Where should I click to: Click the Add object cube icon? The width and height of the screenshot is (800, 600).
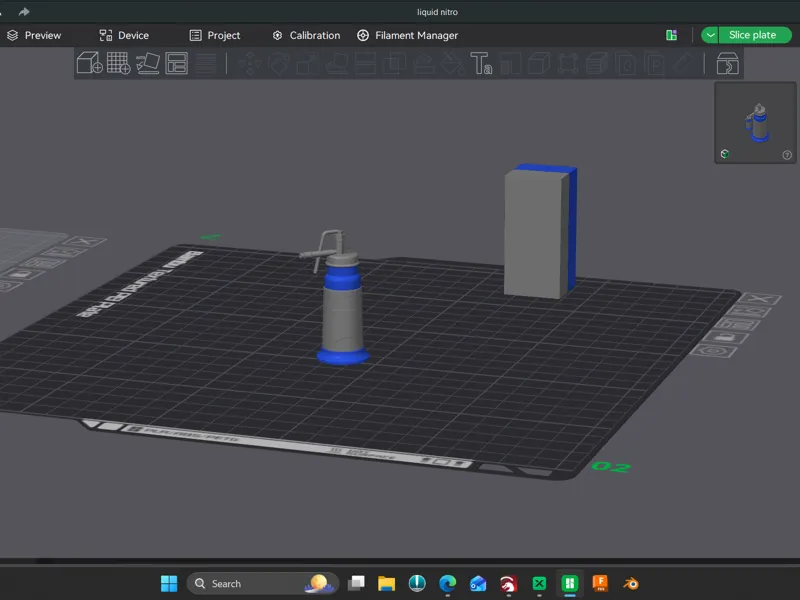(89, 63)
